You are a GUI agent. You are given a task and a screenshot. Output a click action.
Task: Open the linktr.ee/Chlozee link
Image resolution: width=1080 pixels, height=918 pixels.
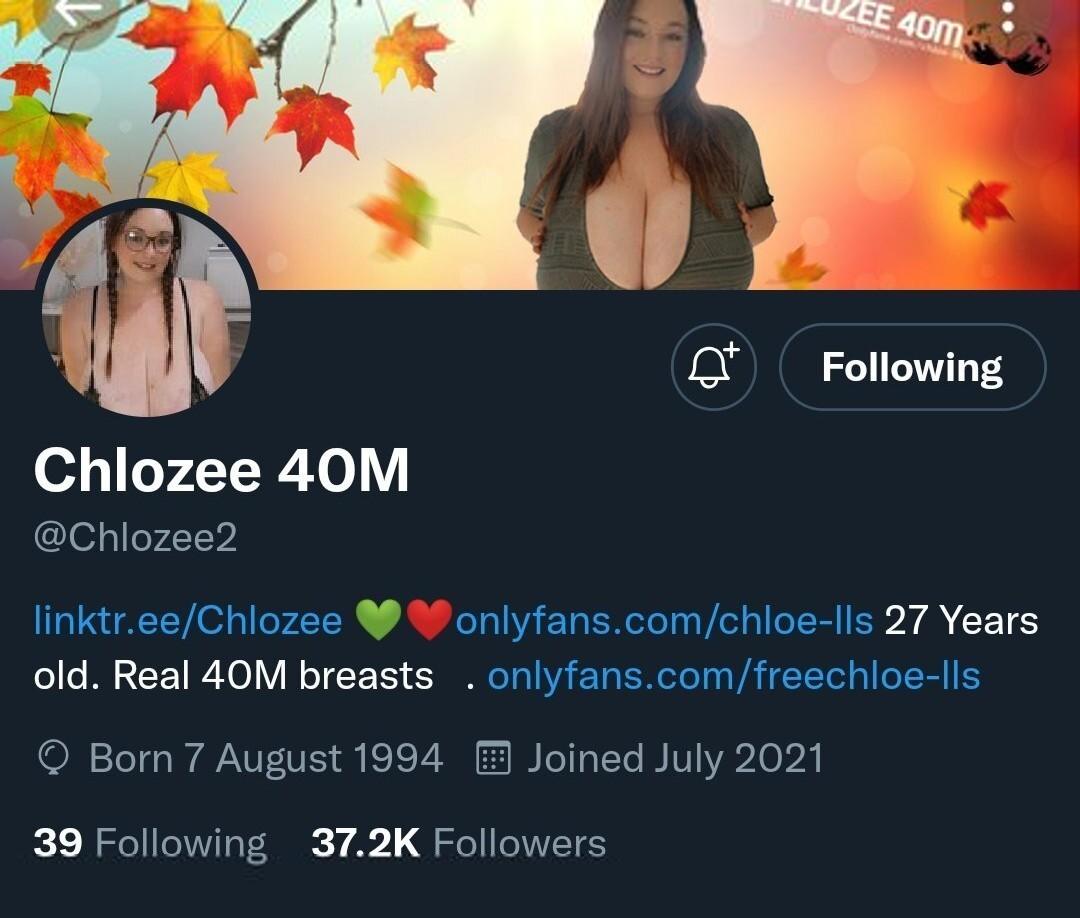[x=188, y=620]
